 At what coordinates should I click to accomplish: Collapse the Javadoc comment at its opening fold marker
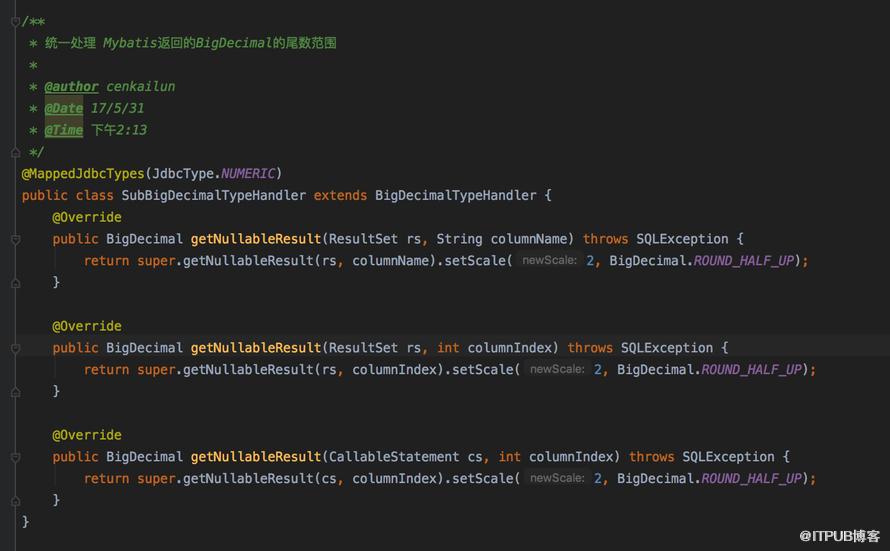(x=15, y=22)
